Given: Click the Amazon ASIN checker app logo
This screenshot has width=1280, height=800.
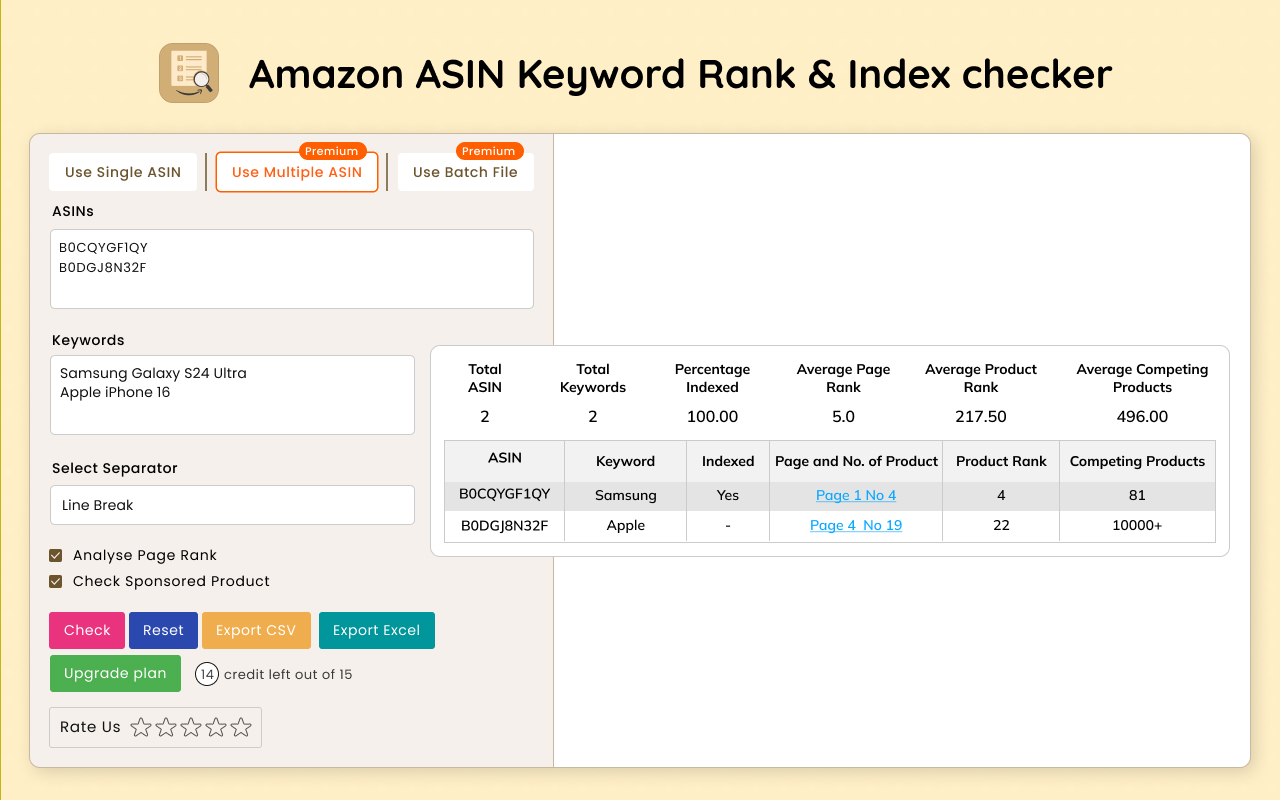Looking at the screenshot, I should click(x=189, y=73).
